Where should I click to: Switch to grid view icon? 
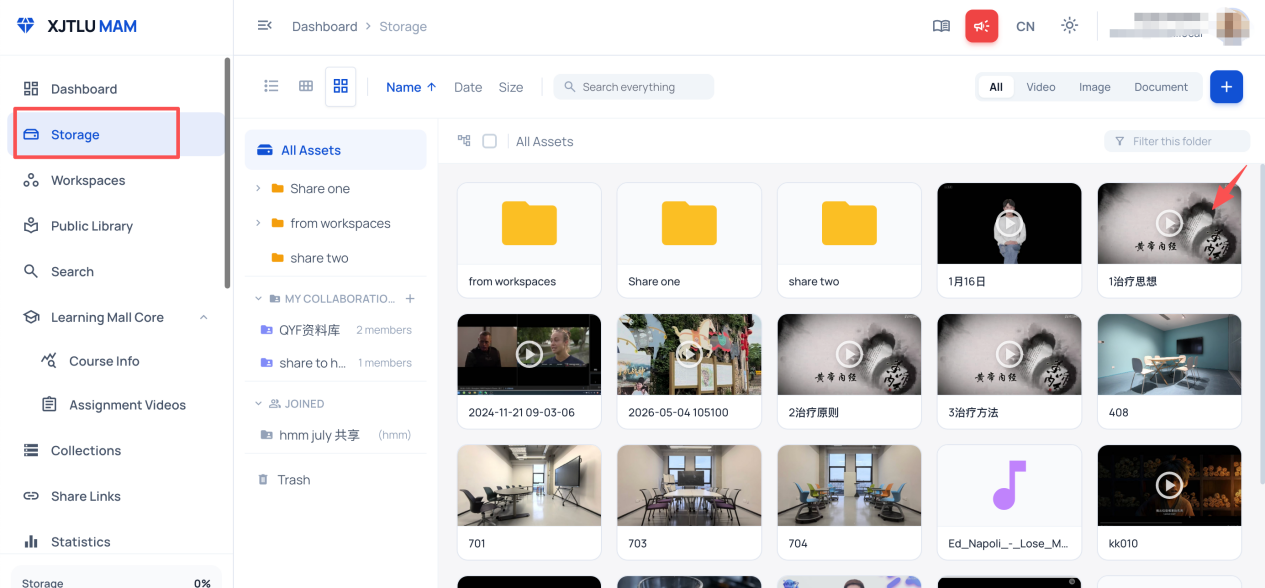pos(341,87)
